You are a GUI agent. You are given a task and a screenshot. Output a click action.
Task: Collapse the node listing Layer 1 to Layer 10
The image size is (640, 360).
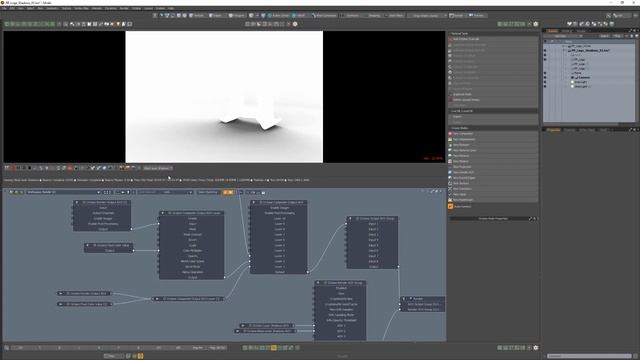[x=253, y=202]
